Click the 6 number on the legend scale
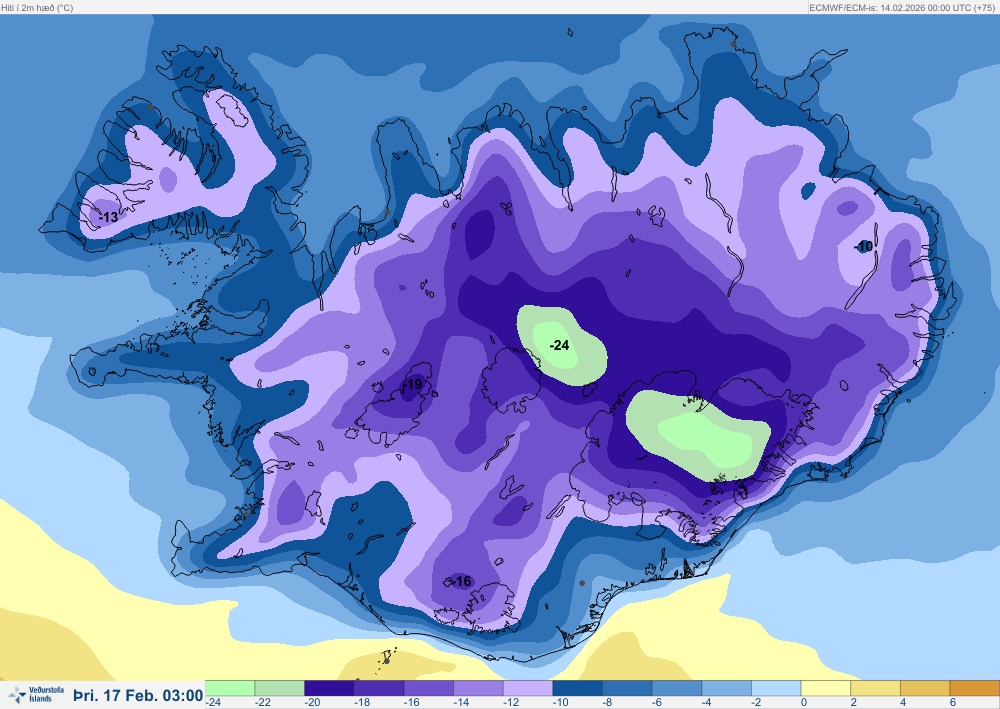Viewport: 1000px width, 709px height. [x=953, y=703]
